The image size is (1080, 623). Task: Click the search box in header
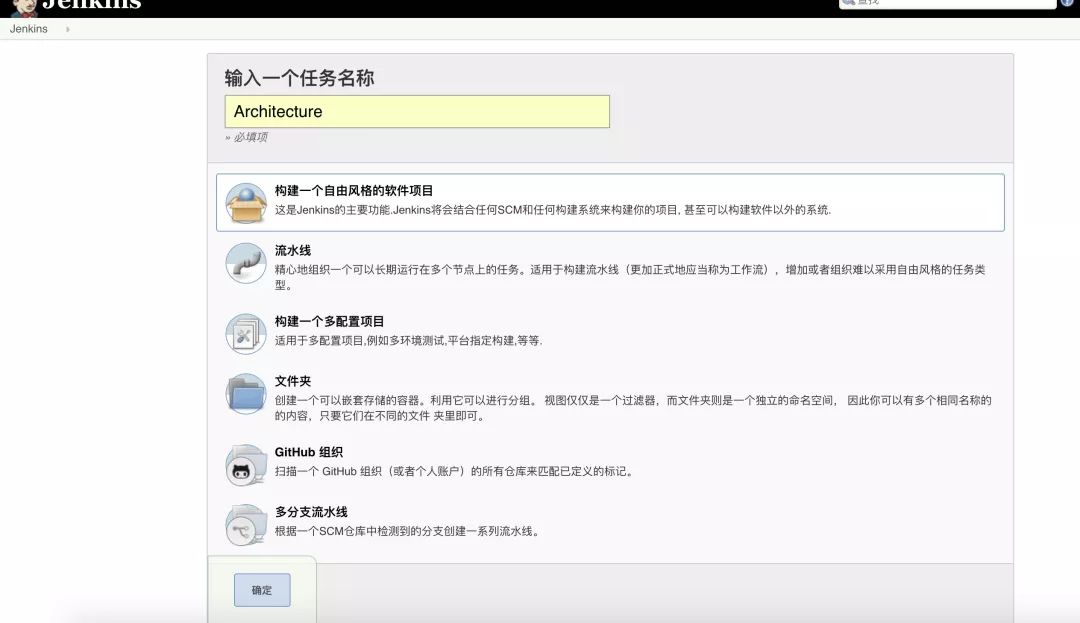947,3
